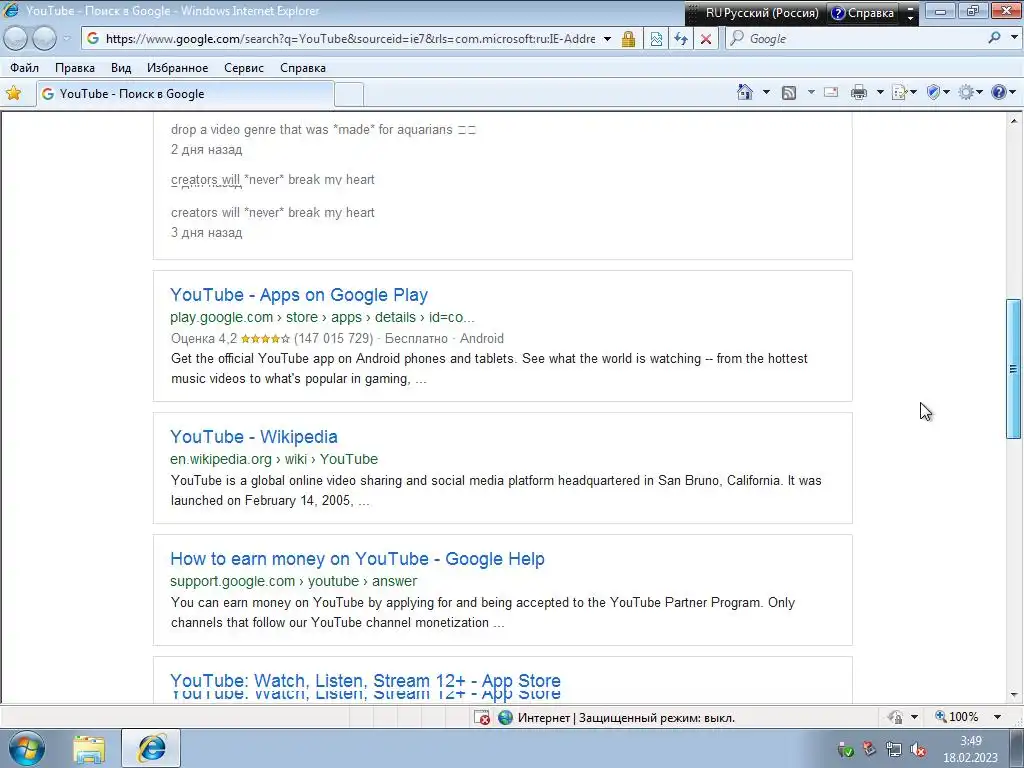Open a new blank tab
This screenshot has width=1024, height=768.
coord(349,95)
